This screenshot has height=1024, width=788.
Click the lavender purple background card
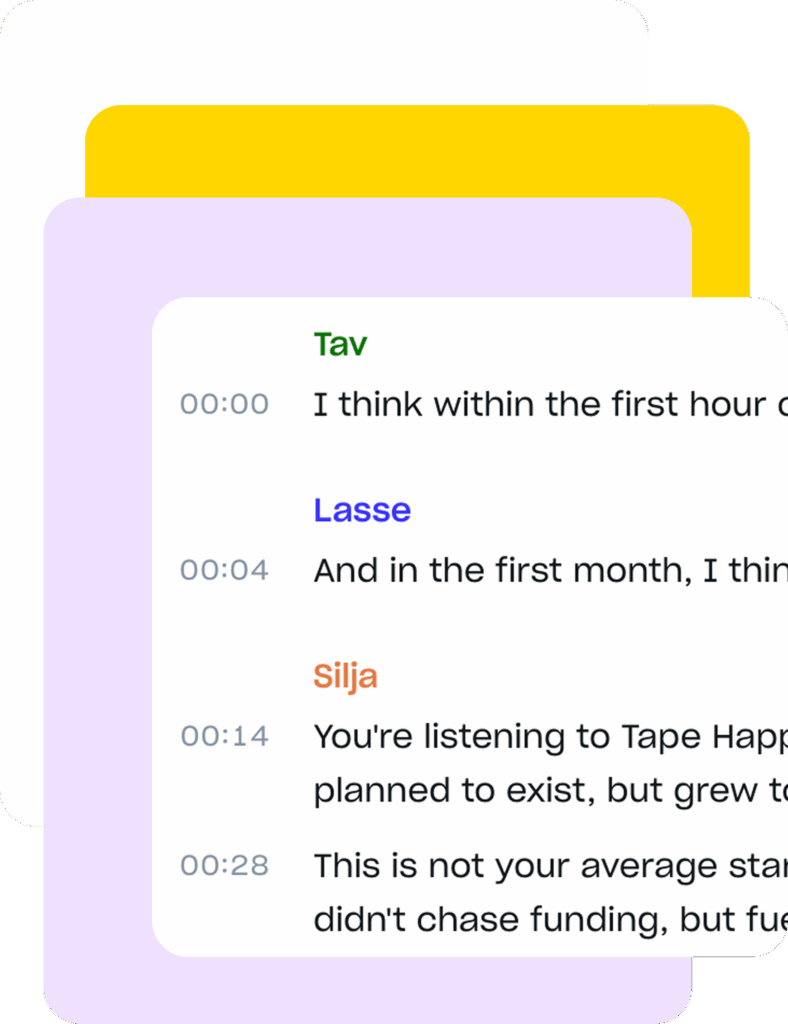click(x=97, y=600)
